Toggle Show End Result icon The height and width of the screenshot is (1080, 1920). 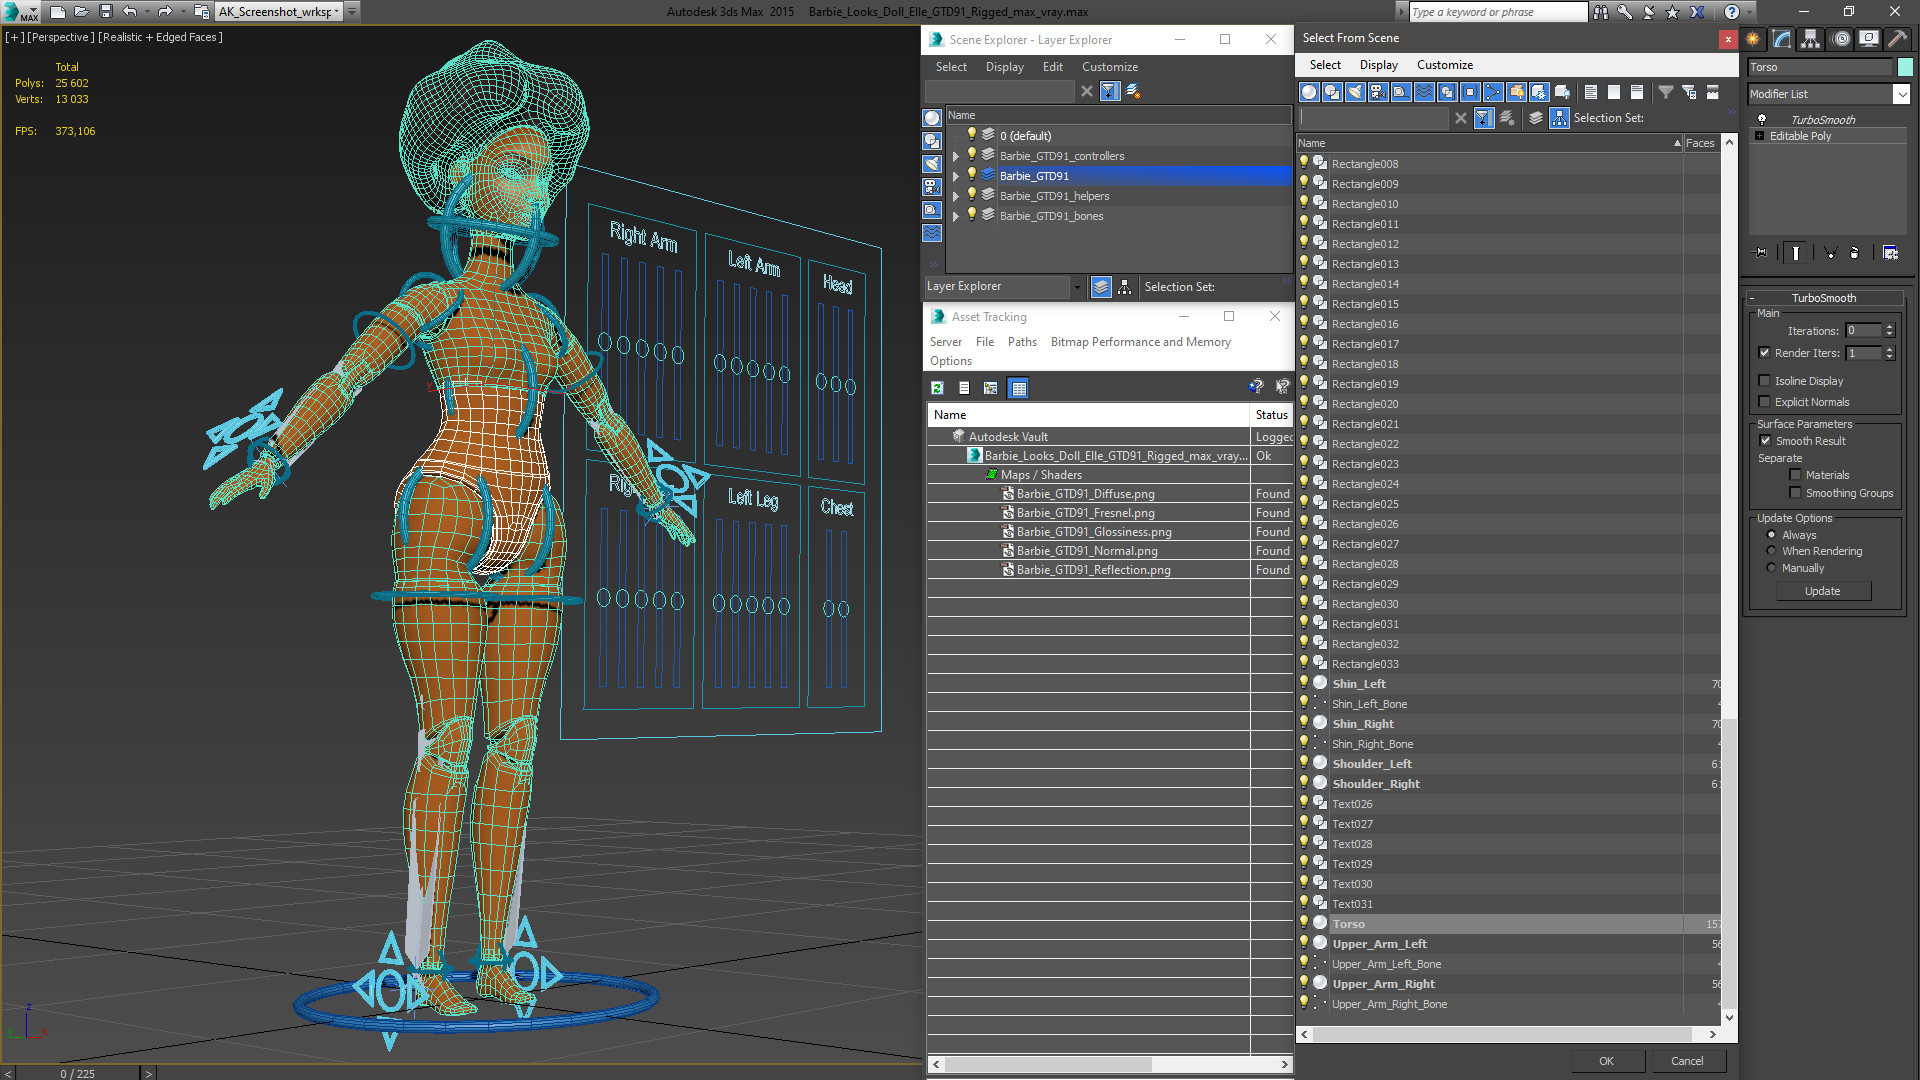point(1796,253)
